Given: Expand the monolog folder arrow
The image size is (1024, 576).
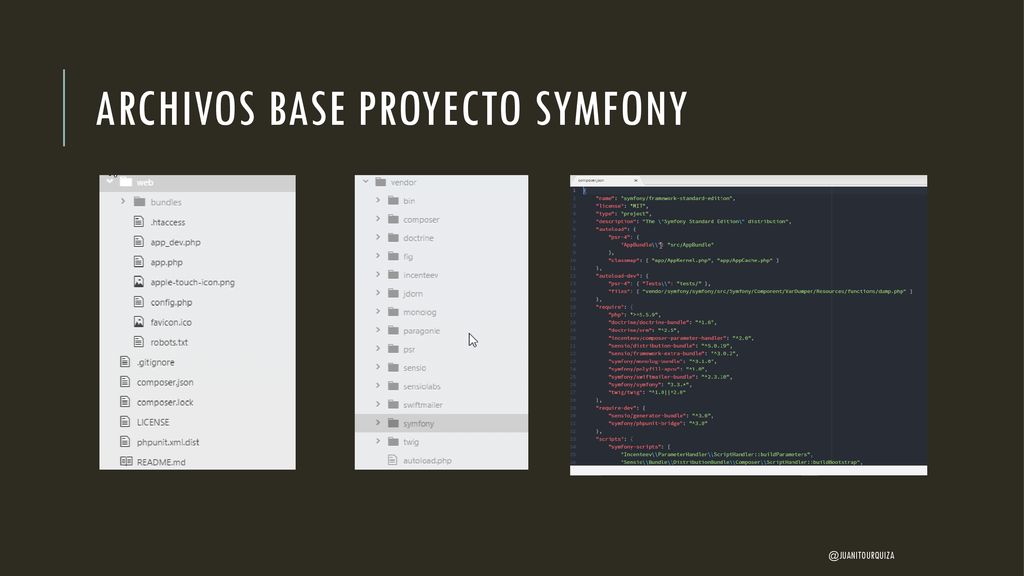Looking at the screenshot, I should 378,312.
